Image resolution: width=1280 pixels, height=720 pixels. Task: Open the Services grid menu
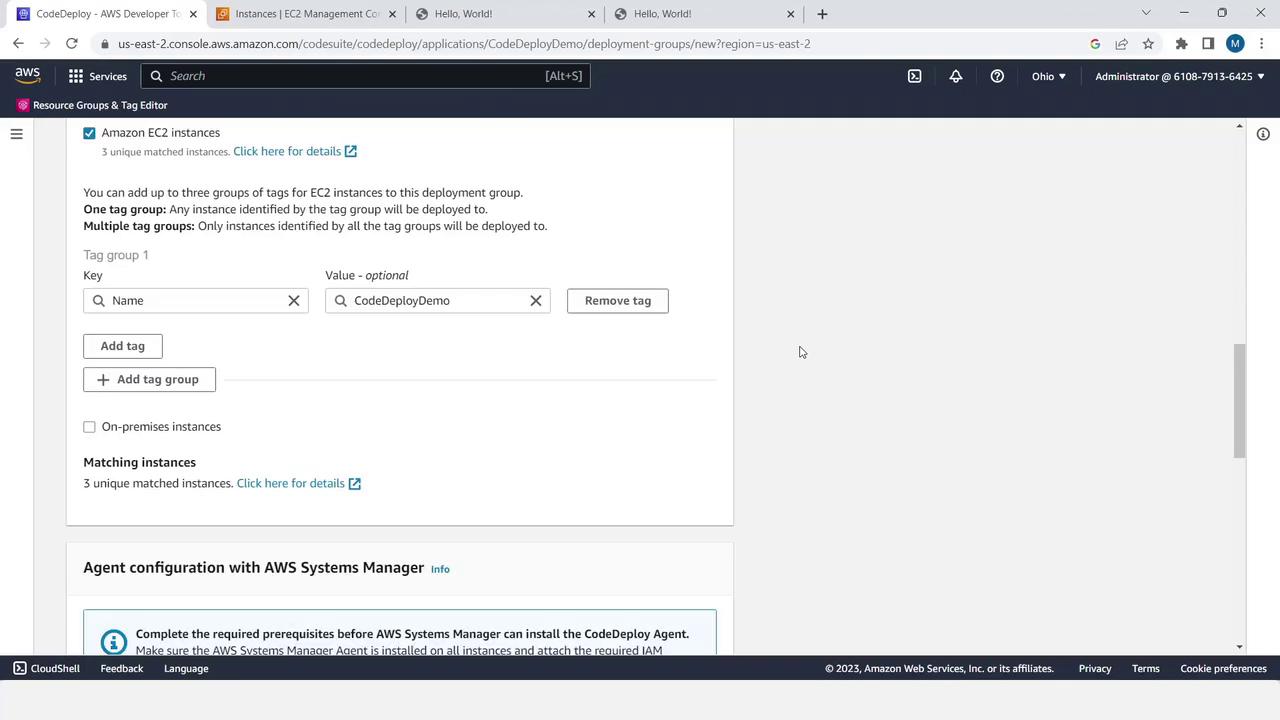[x=76, y=76]
